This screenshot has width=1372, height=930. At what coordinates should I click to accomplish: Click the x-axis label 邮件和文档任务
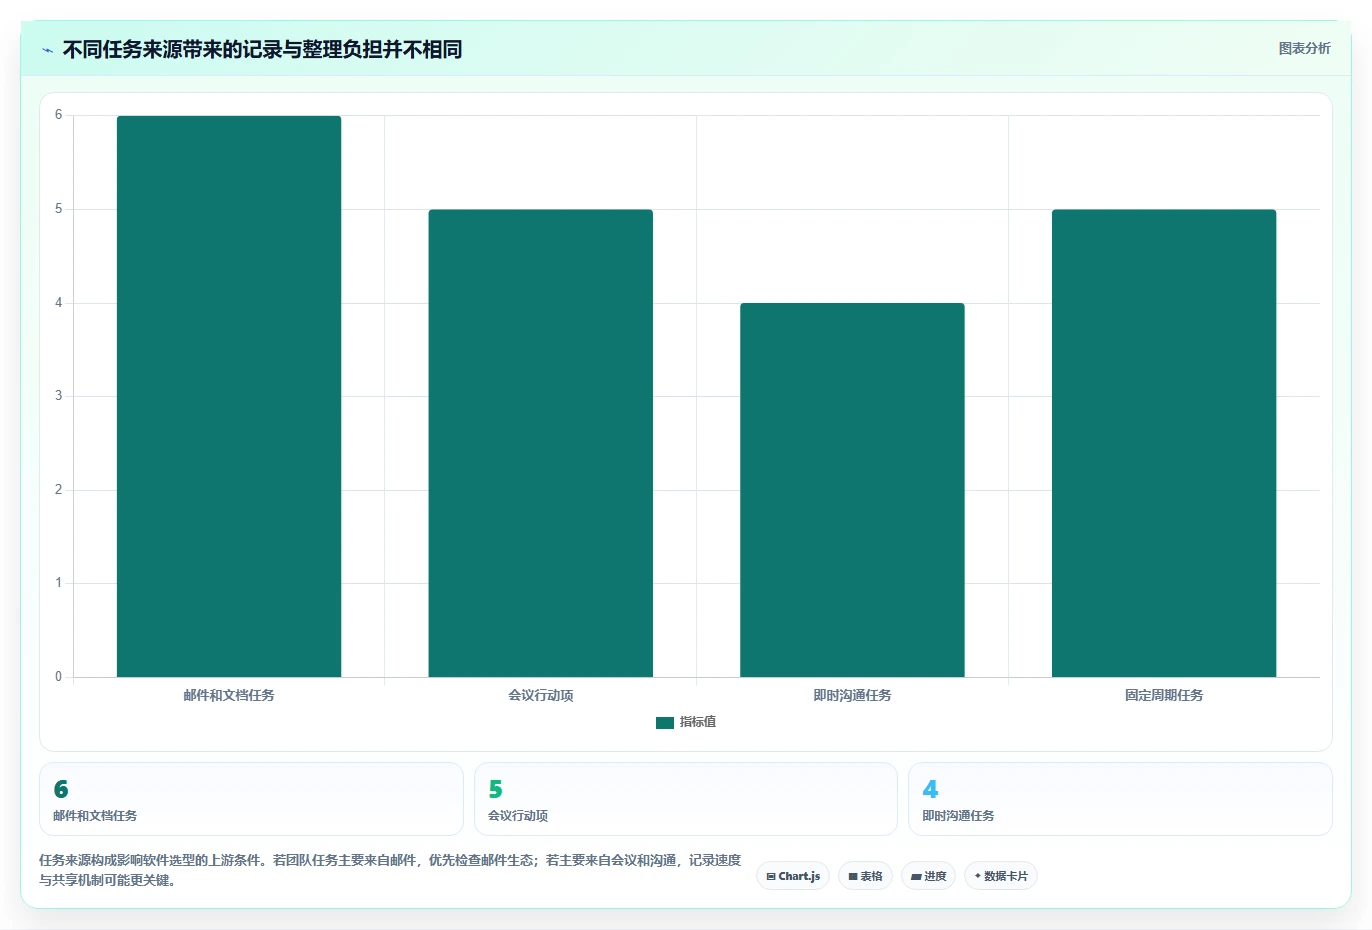pyautogui.click(x=229, y=695)
